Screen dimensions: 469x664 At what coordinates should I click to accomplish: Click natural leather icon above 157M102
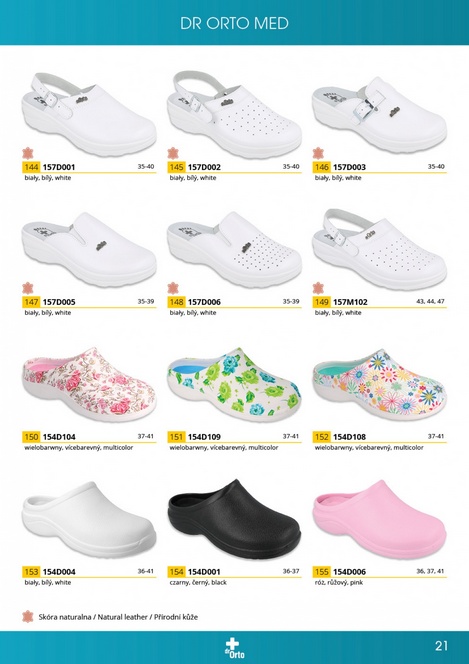coord(318,288)
